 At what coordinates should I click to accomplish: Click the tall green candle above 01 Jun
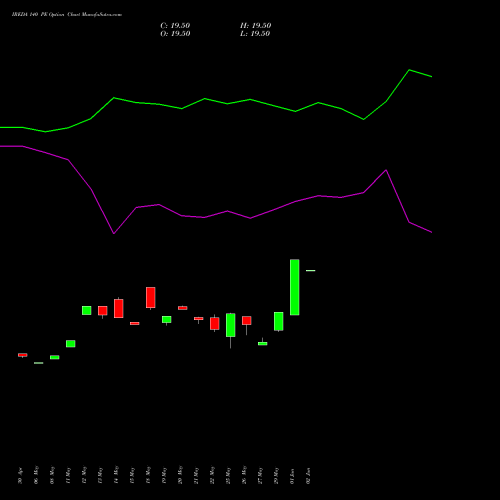(295, 287)
